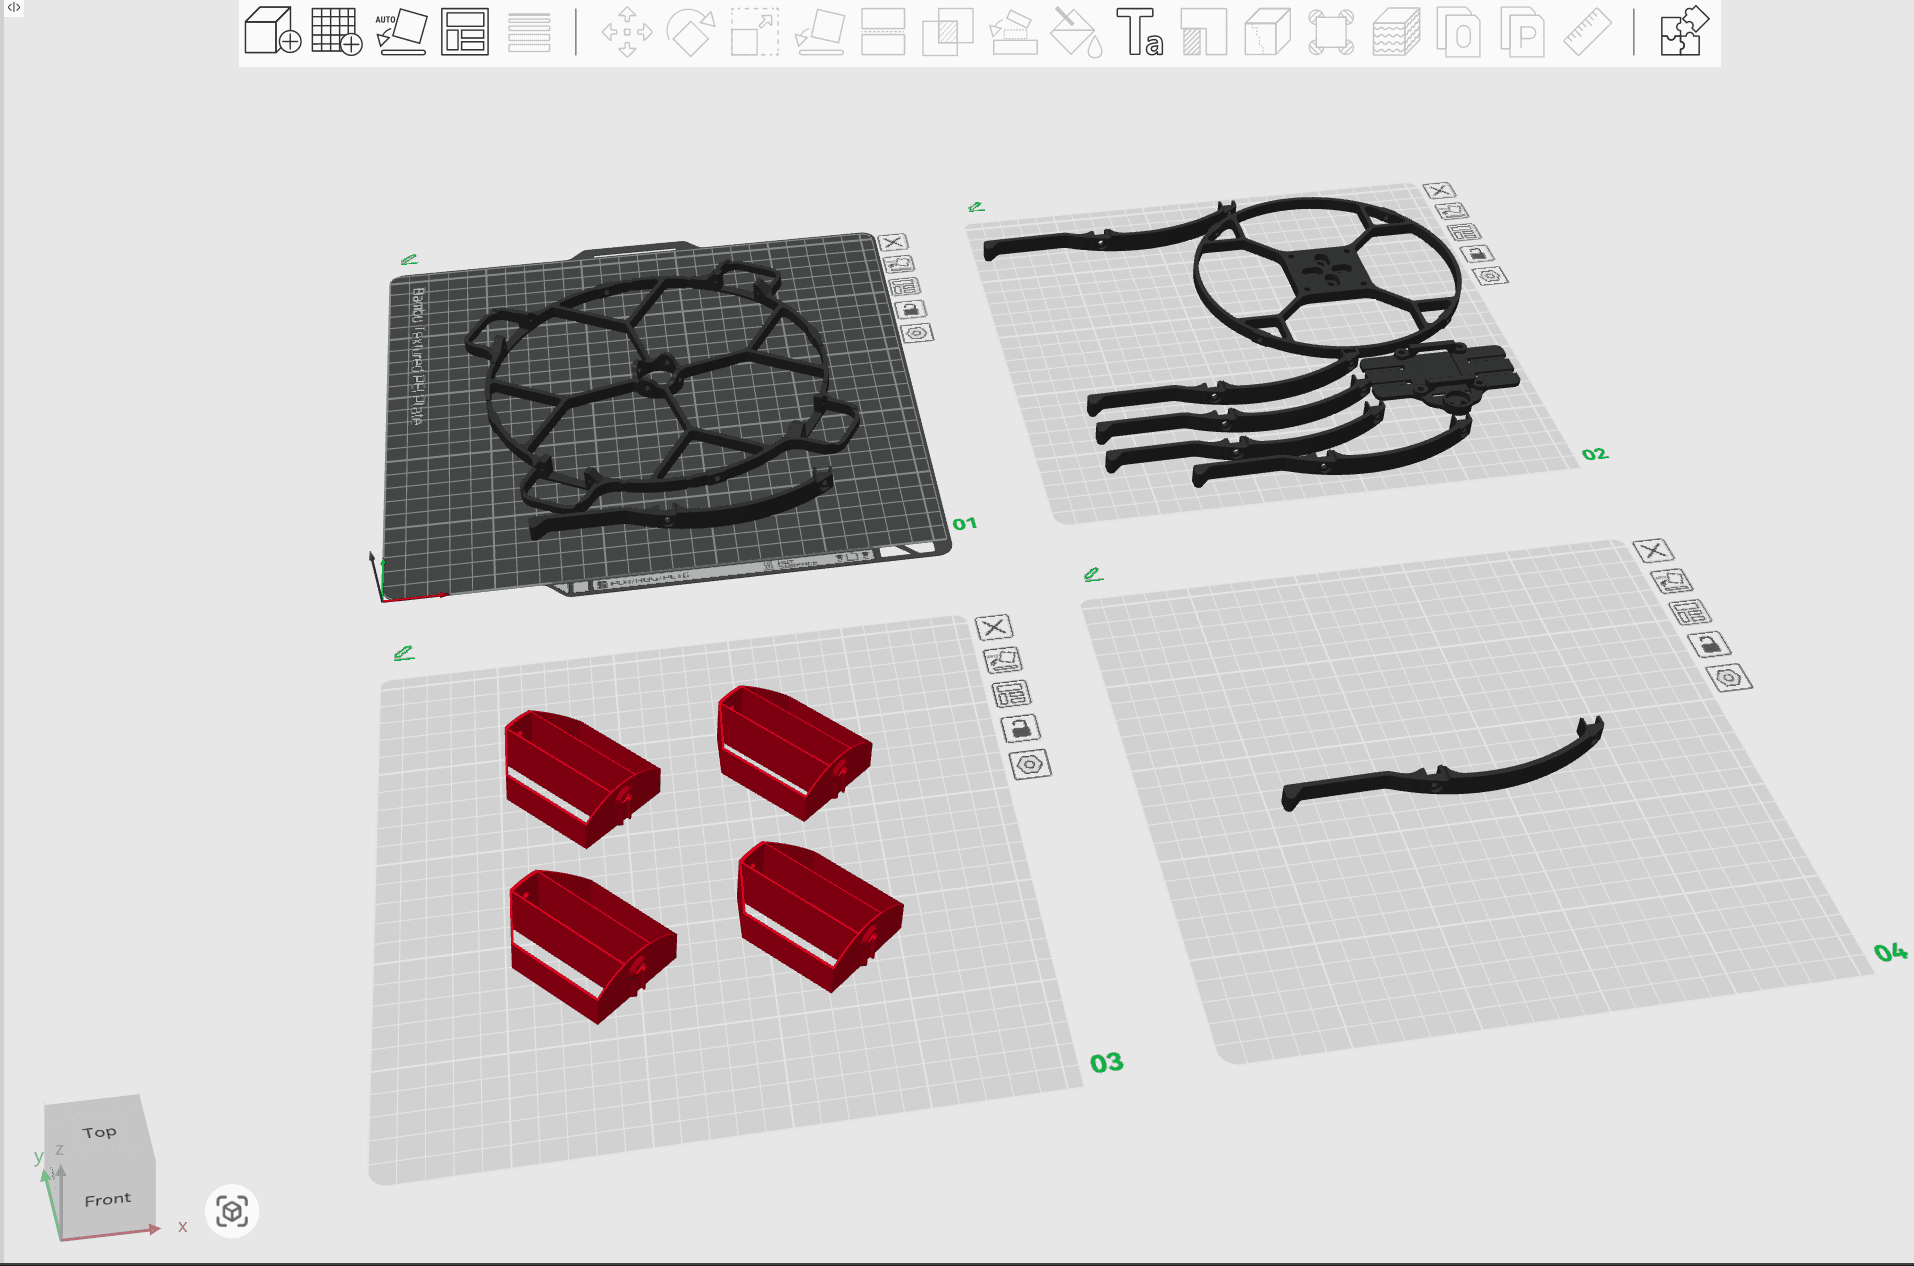Choose the Measure ruler tool
The width and height of the screenshot is (1914, 1266).
coord(1587,31)
